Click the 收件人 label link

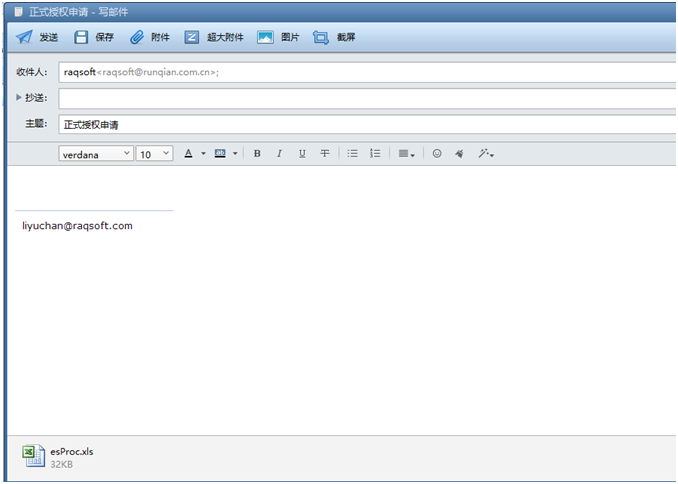(x=32, y=72)
